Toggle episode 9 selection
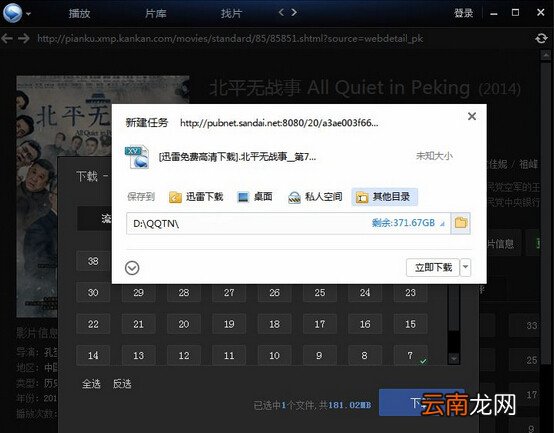The height and width of the screenshot is (433, 554). pos(319,355)
